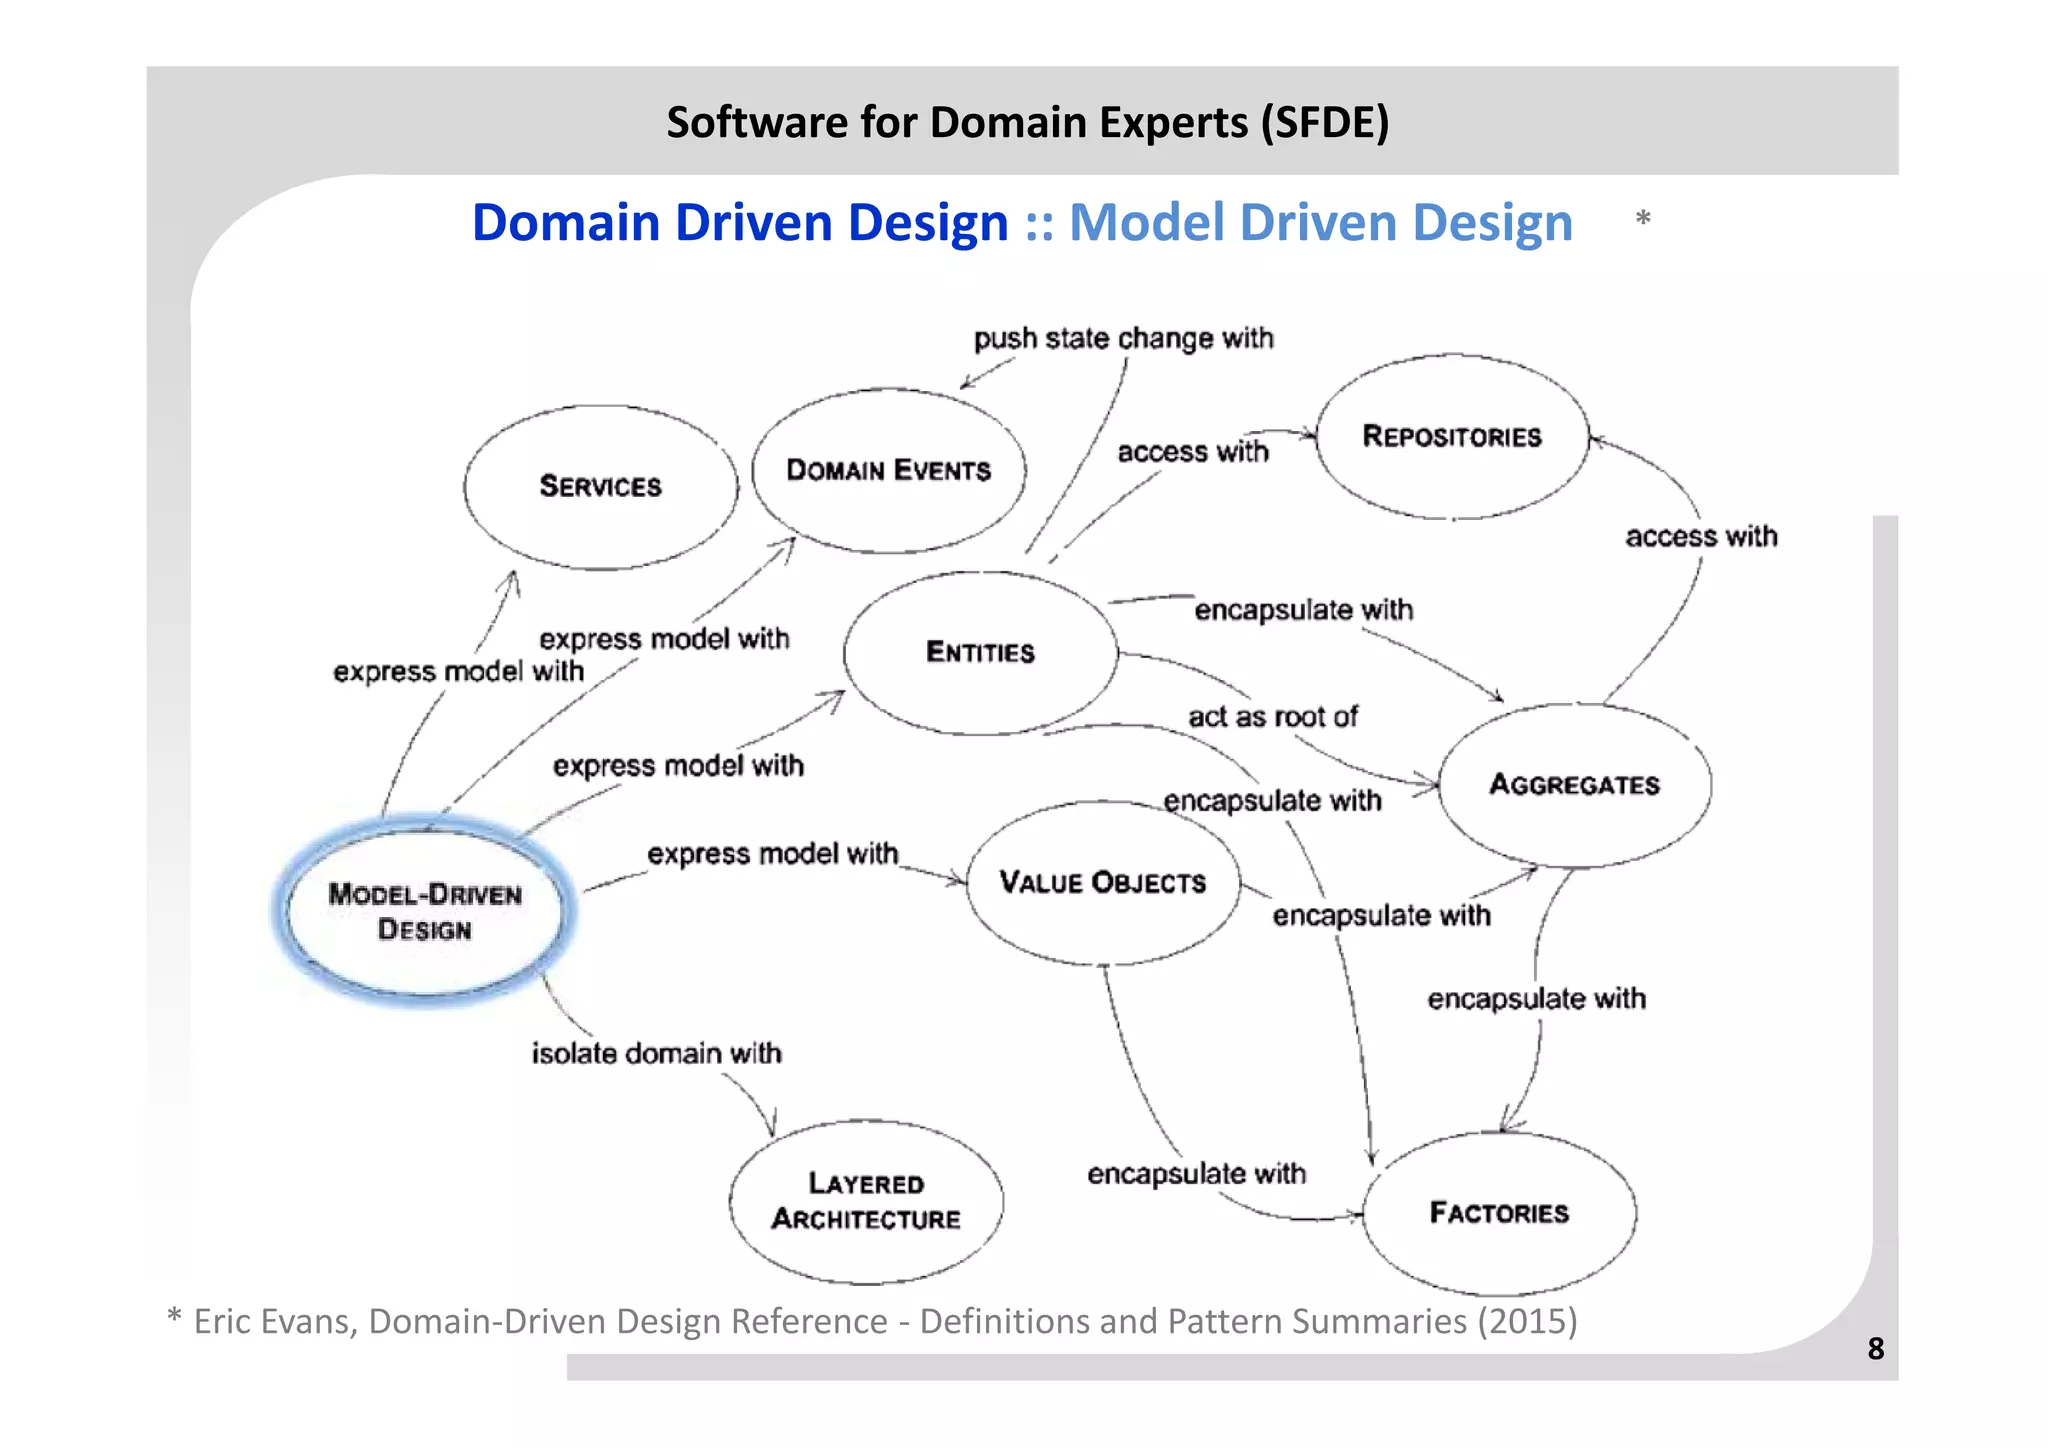Click the 'isolate domain with' label

click(x=656, y=1054)
